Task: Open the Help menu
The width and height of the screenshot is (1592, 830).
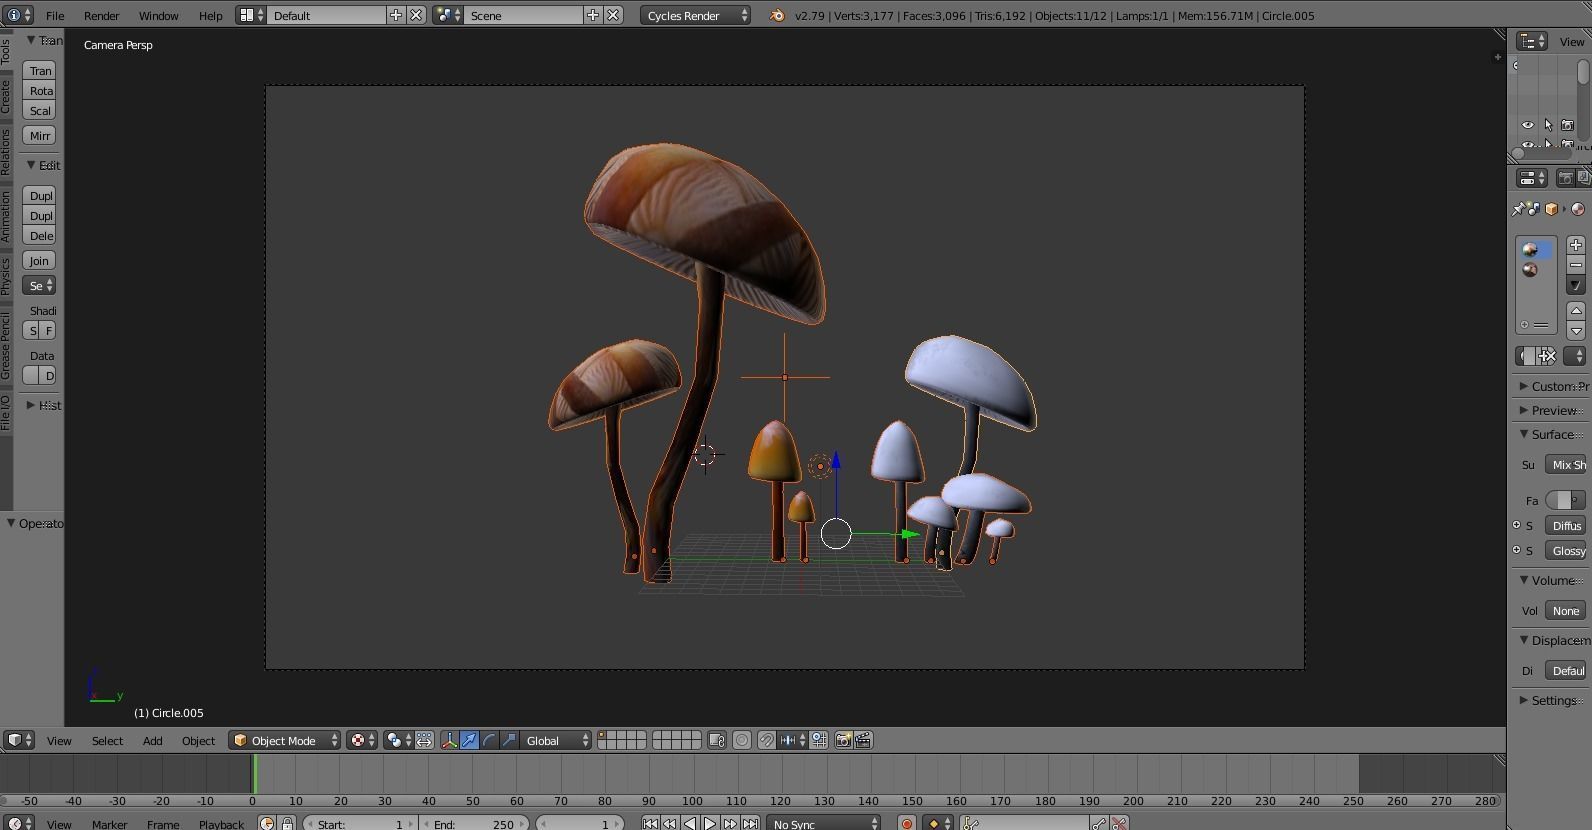Action: (210, 16)
